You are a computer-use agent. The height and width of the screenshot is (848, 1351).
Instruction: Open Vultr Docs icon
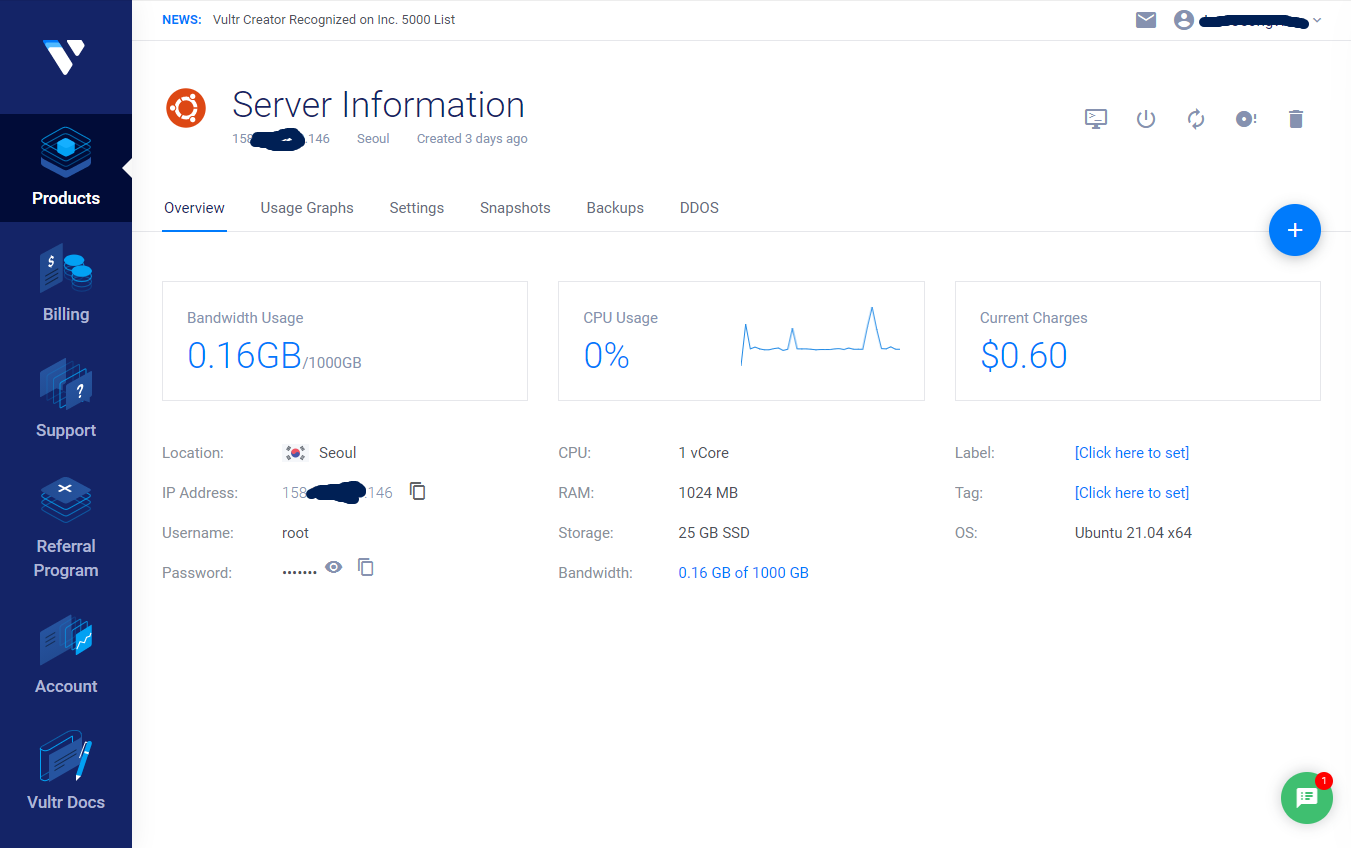[66, 757]
